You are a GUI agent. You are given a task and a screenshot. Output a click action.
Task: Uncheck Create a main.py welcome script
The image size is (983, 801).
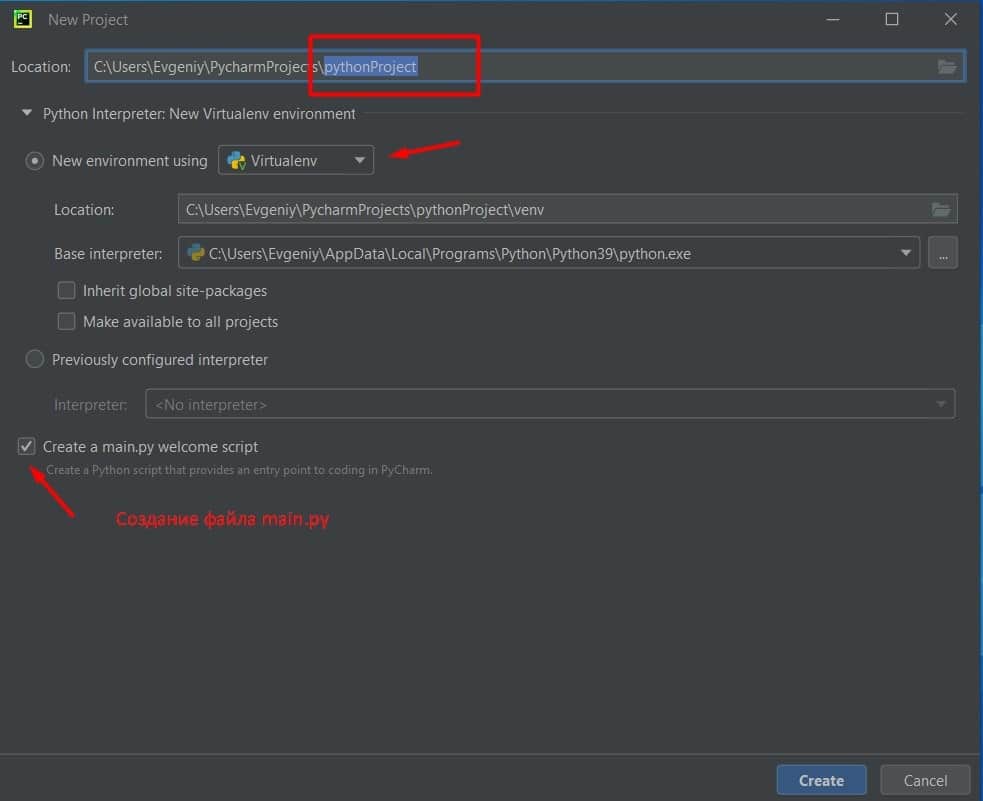27,447
